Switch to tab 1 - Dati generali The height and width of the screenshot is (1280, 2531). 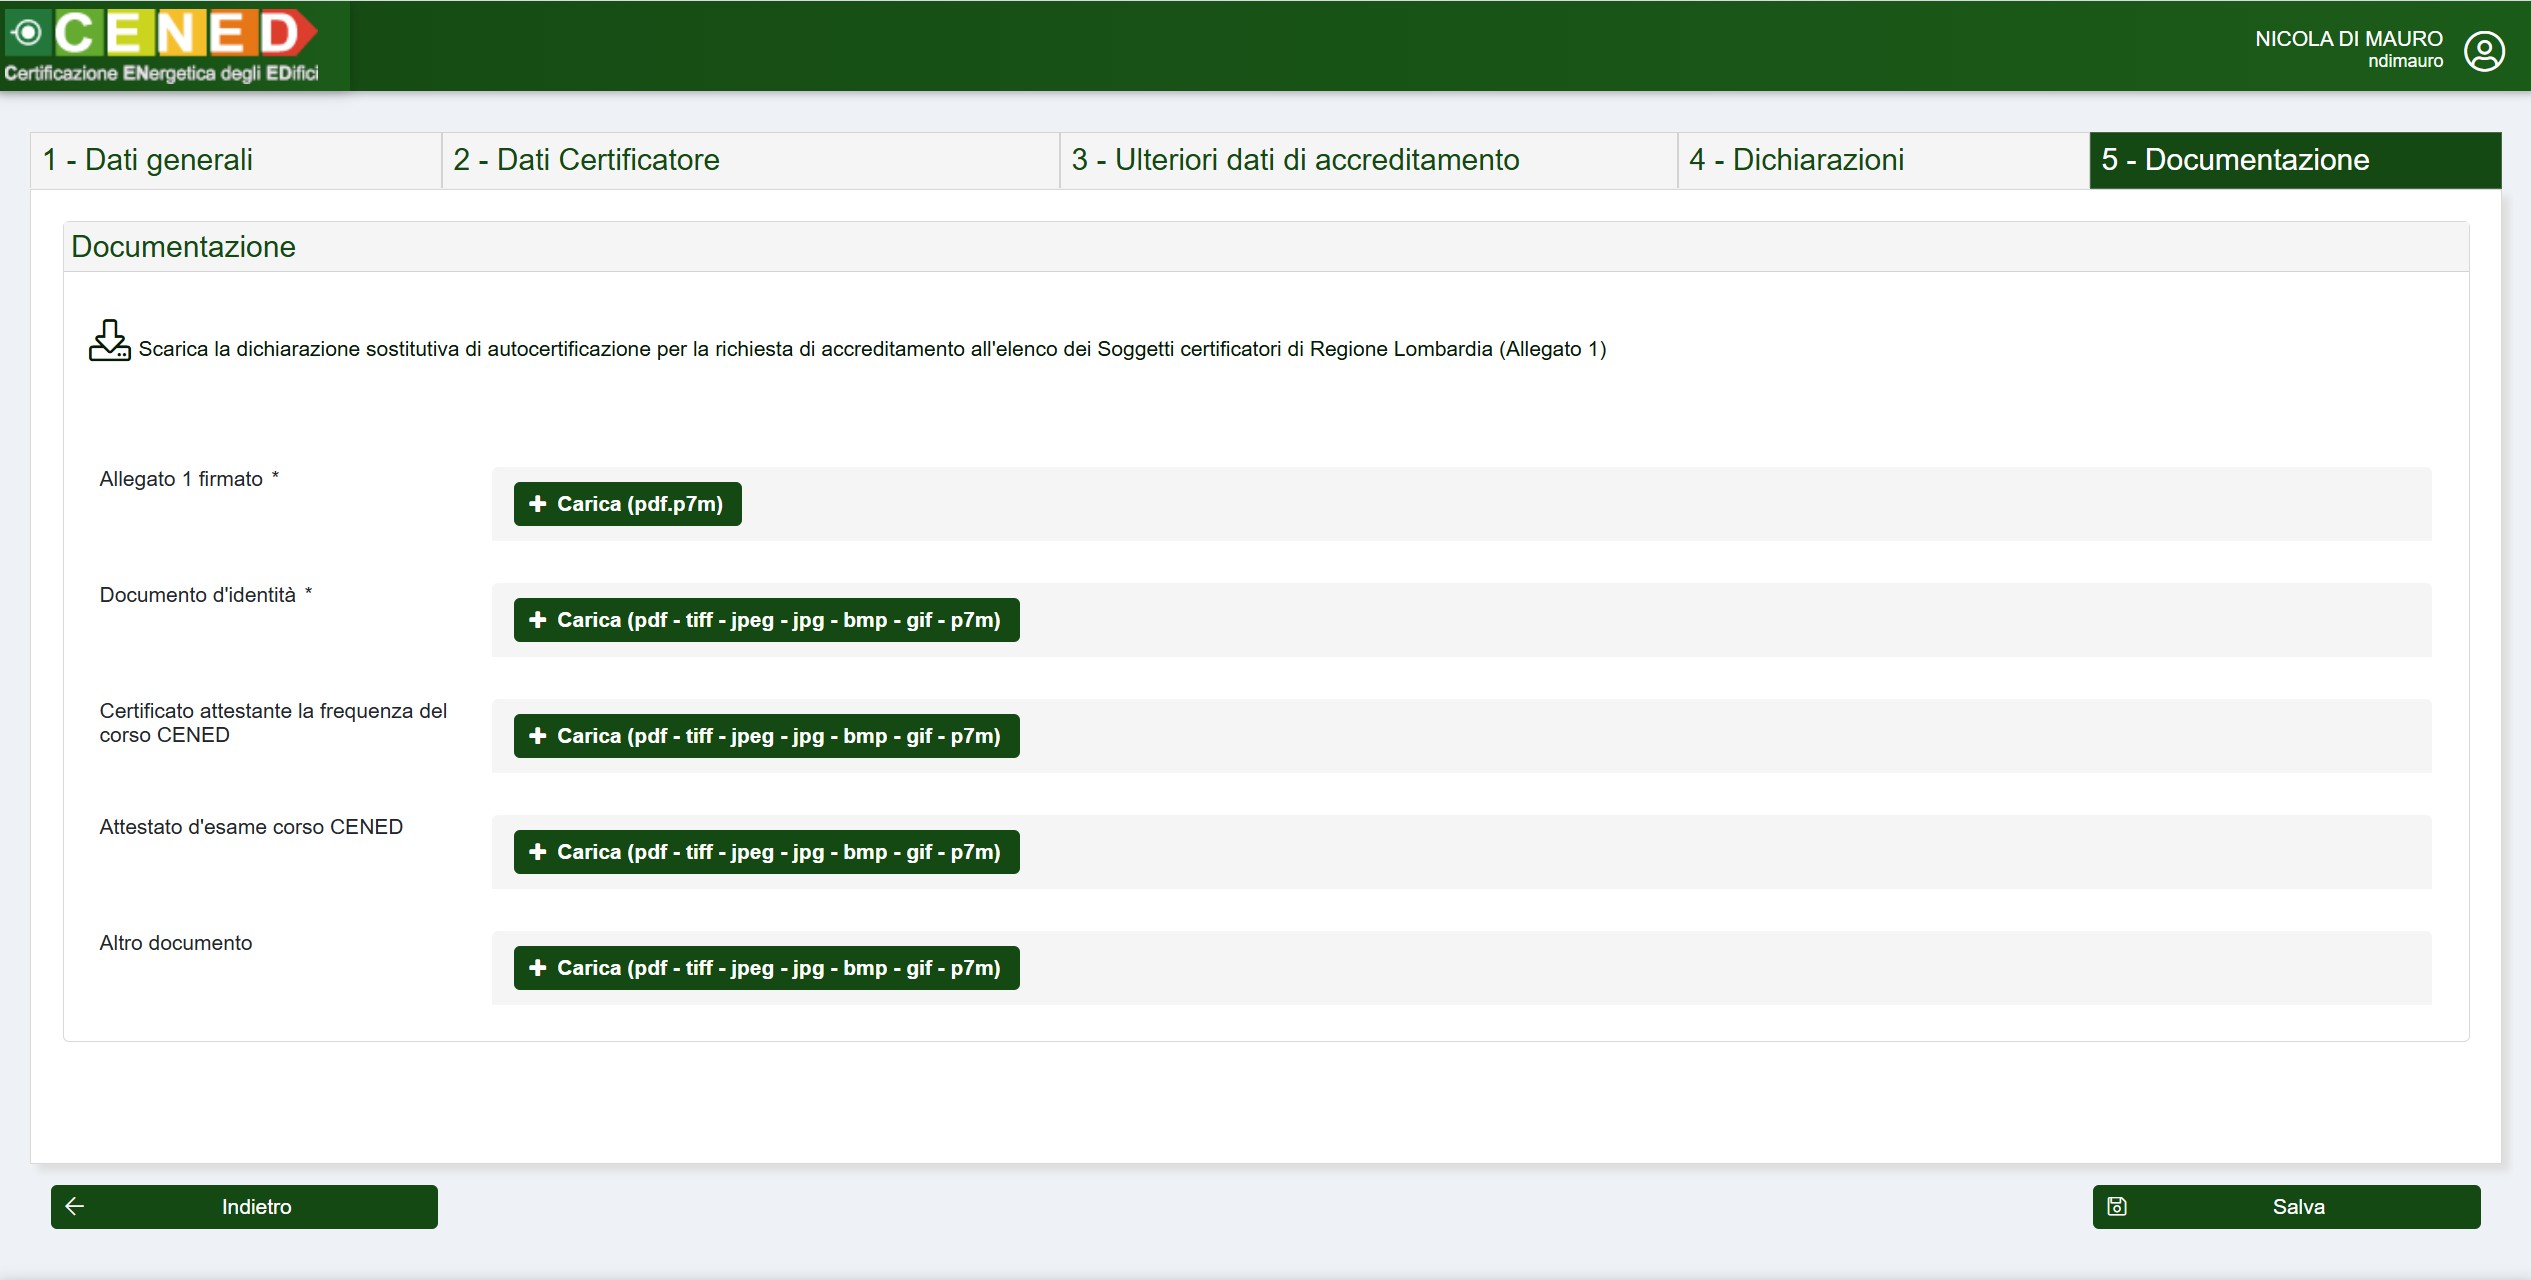coord(236,160)
